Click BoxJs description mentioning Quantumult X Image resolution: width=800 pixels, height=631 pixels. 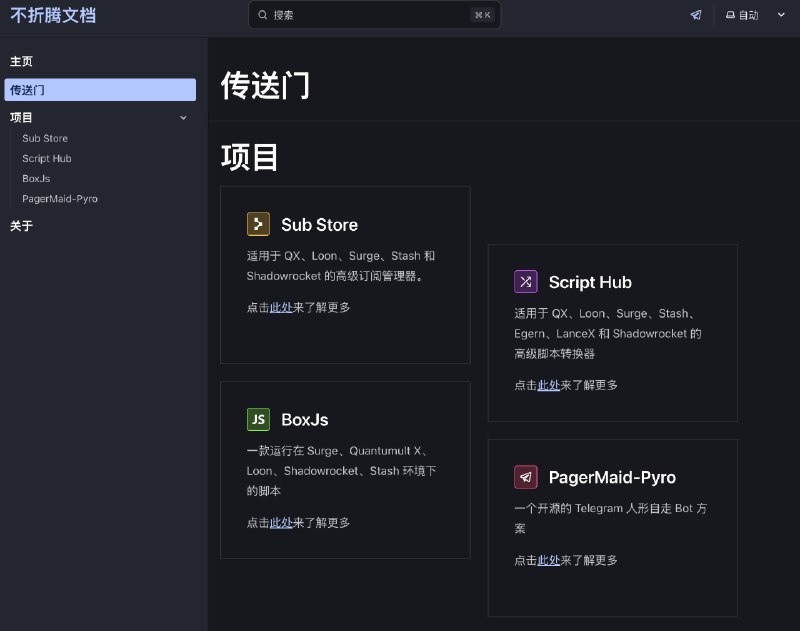(x=341, y=471)
